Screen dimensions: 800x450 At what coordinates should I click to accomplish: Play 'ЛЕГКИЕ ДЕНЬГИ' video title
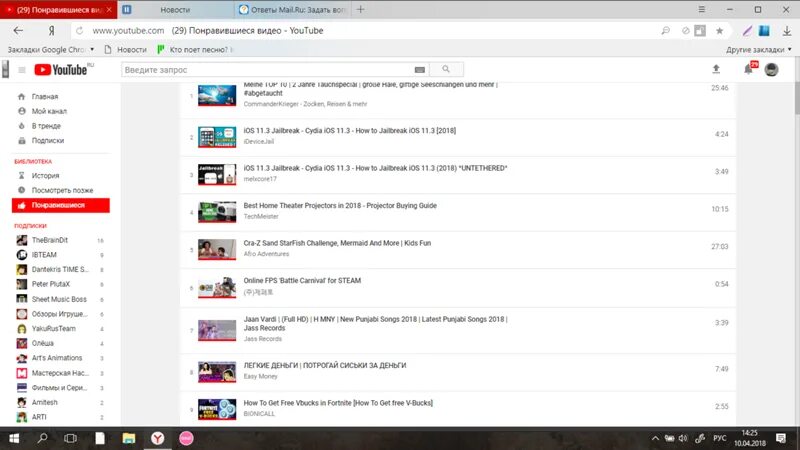(324, 365)
